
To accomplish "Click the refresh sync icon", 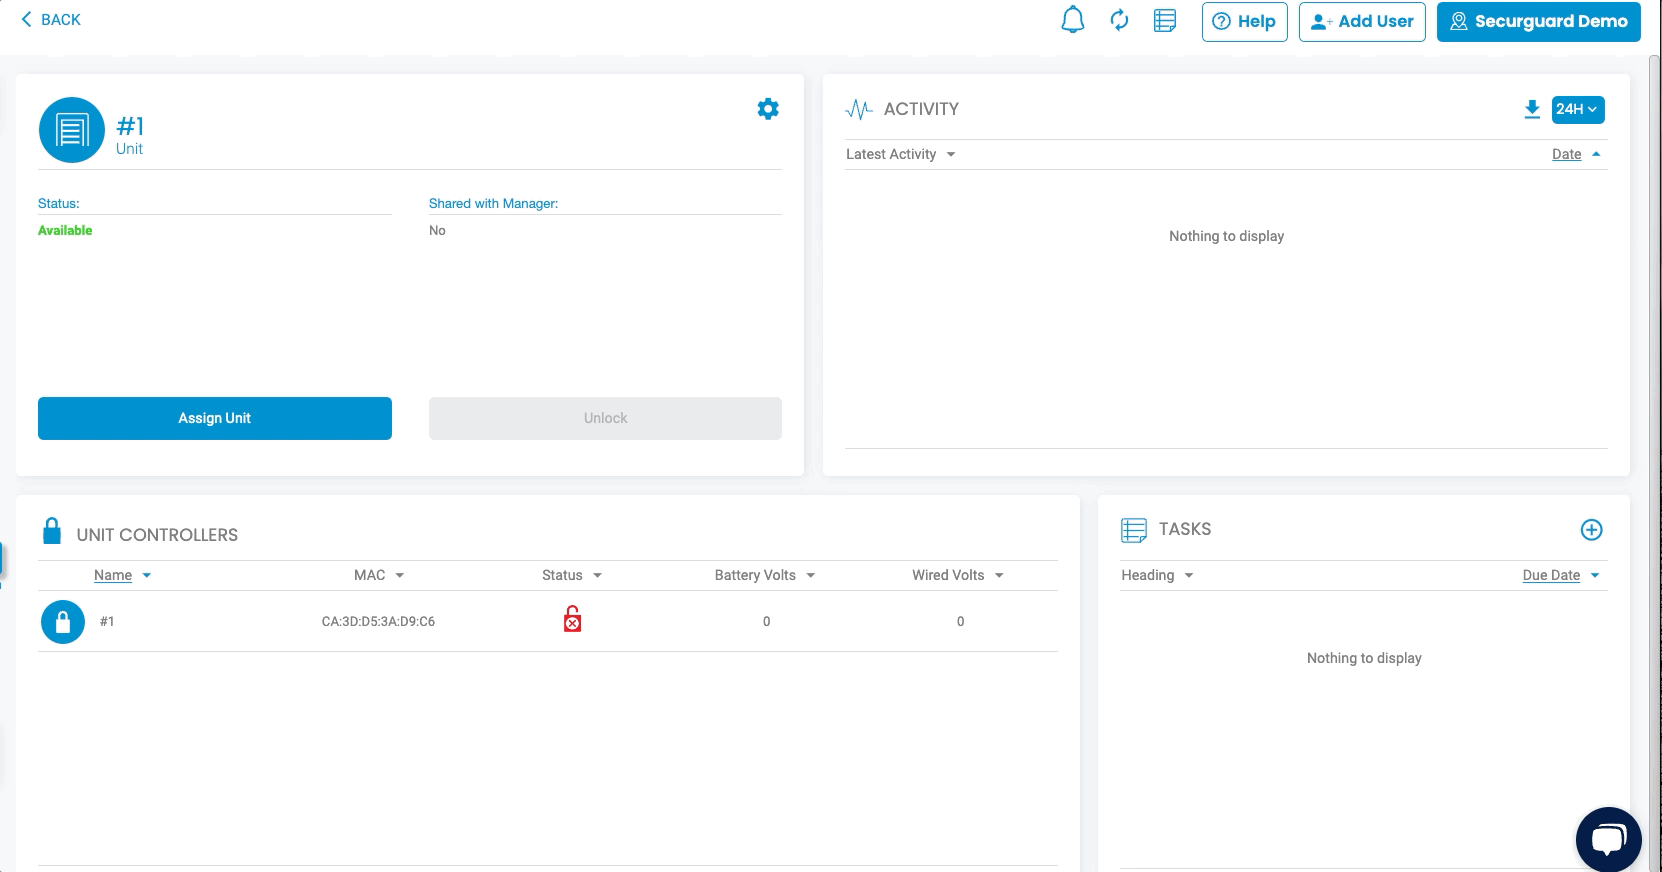I will pos(1119,20).
